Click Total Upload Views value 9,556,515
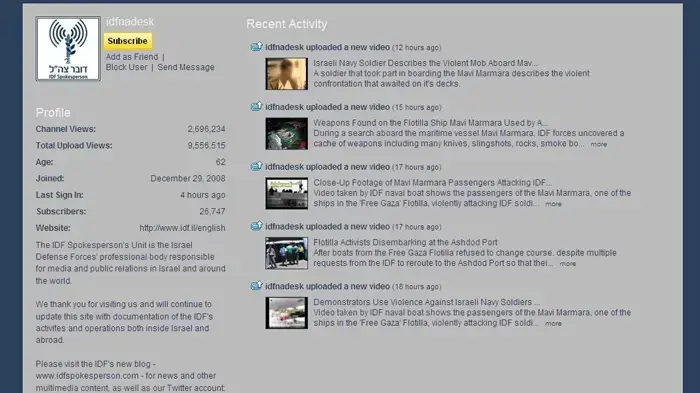Viewport: 700px width, 393px height. pyautogui.click(x=206, y=146)
